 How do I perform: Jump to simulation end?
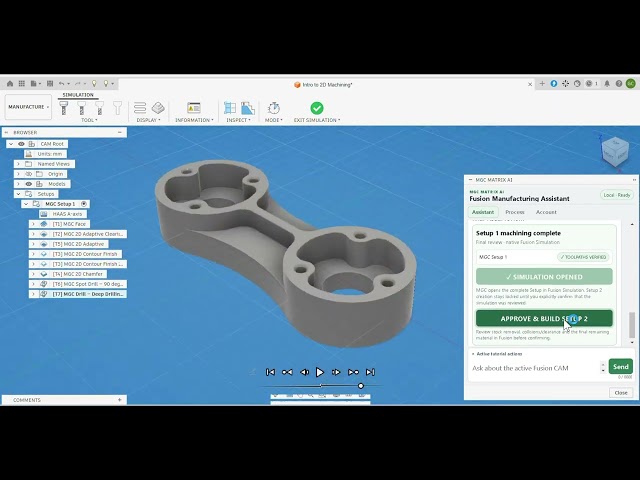370,372
